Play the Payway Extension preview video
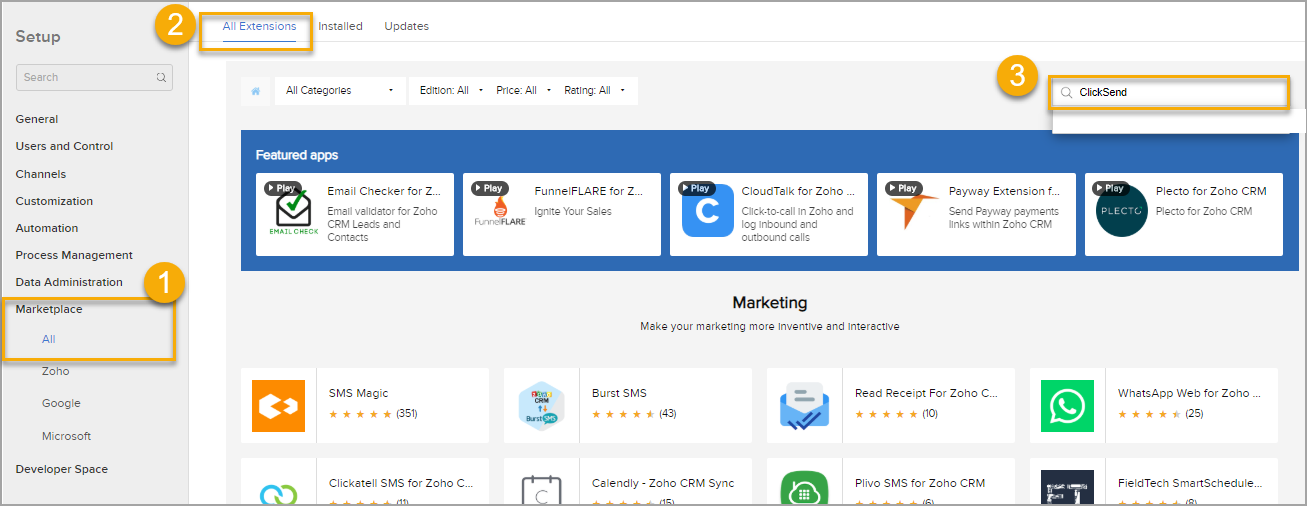Image resolution: width=1307 pixels, height=506 pixels. (903, 188)
